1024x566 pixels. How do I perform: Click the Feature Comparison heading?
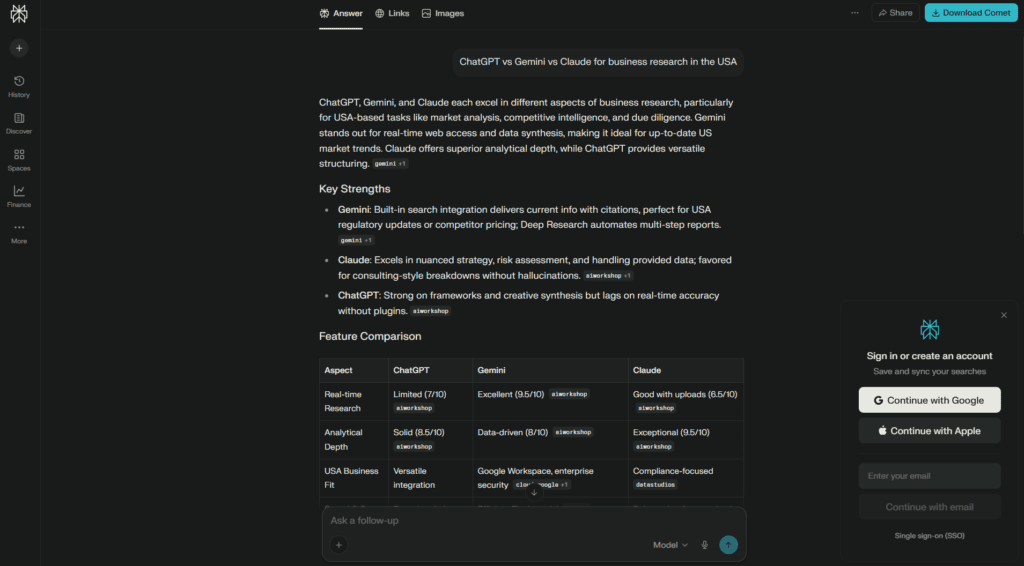pyautogui.click(x=370, y=336)
